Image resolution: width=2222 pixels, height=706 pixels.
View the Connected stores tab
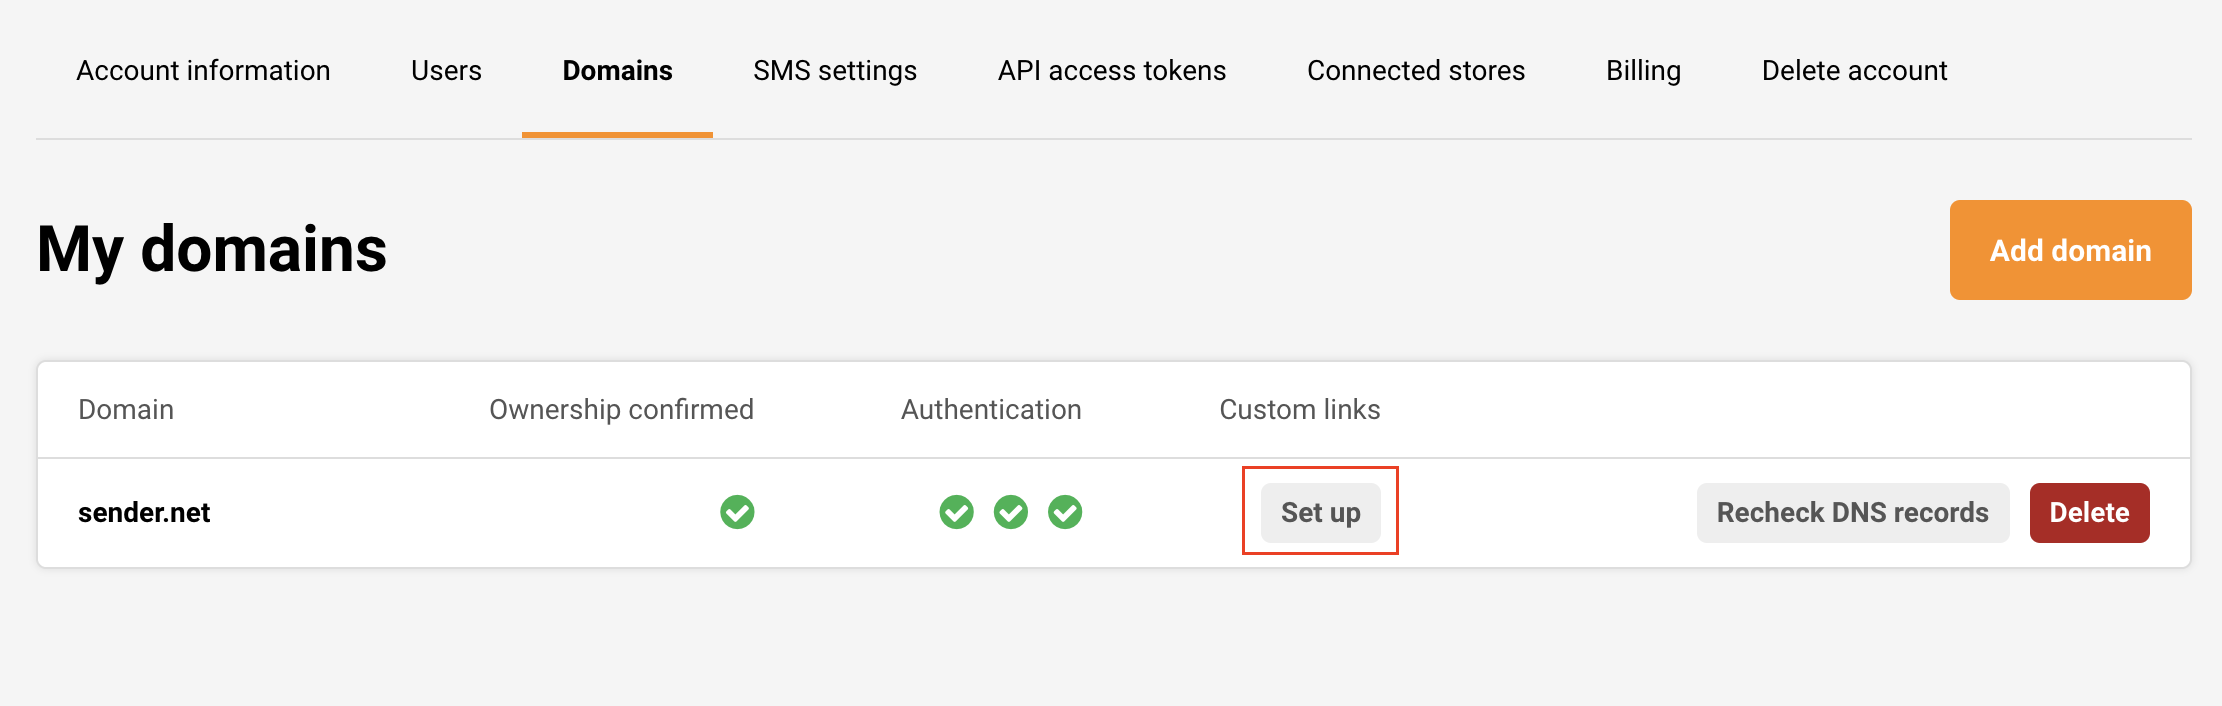[x=1415, y=71]
